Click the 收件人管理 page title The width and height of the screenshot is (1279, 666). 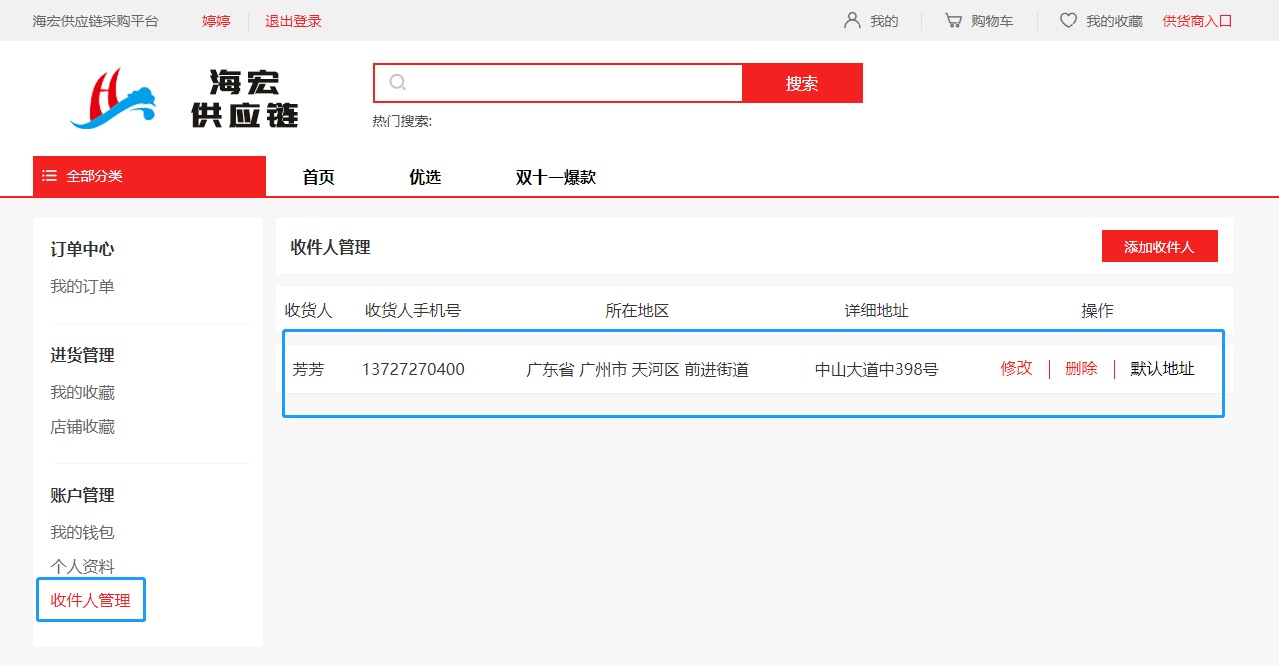coord(330,247)
